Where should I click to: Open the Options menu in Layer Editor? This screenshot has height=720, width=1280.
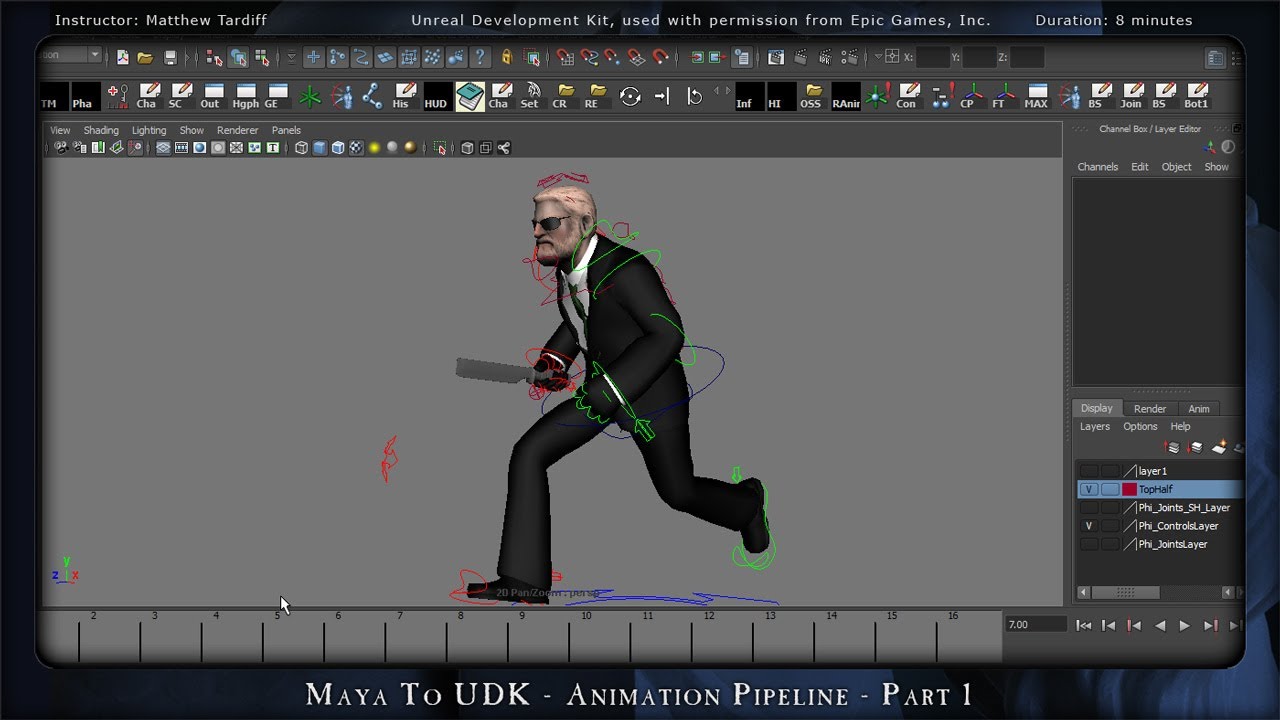[1140, 426]
